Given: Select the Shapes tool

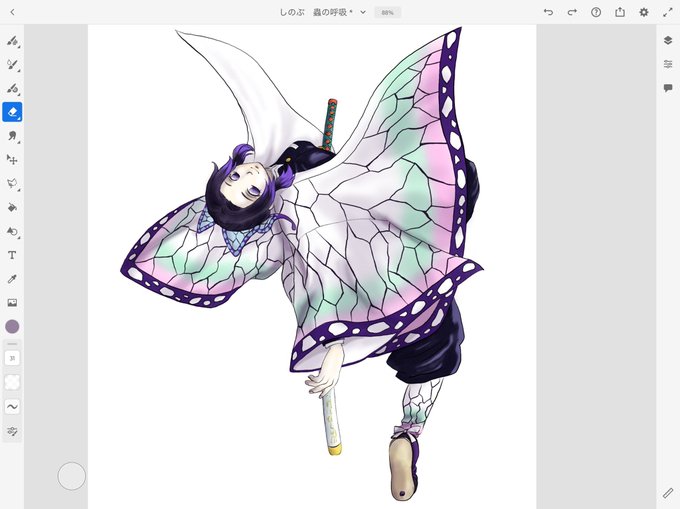Looking at the screenshot, I should pos(12,231).
